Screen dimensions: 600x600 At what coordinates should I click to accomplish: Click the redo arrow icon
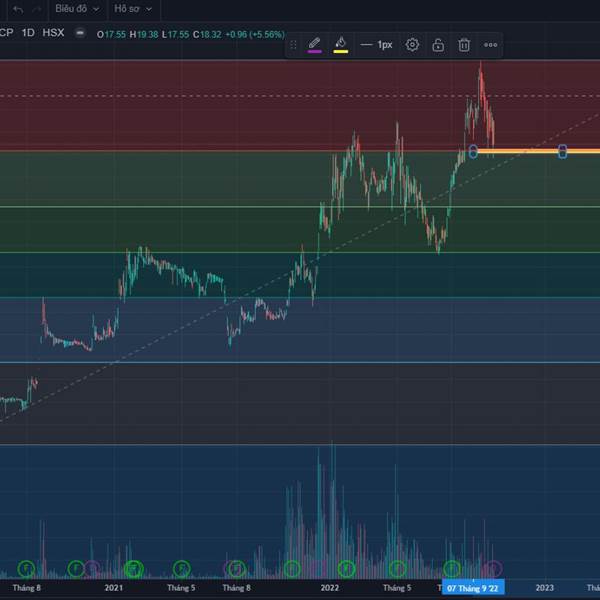coord(37,10)
